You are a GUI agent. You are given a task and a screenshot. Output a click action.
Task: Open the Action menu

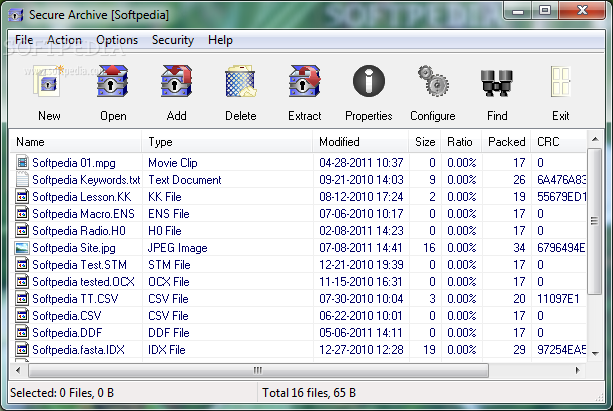[64, 40]
